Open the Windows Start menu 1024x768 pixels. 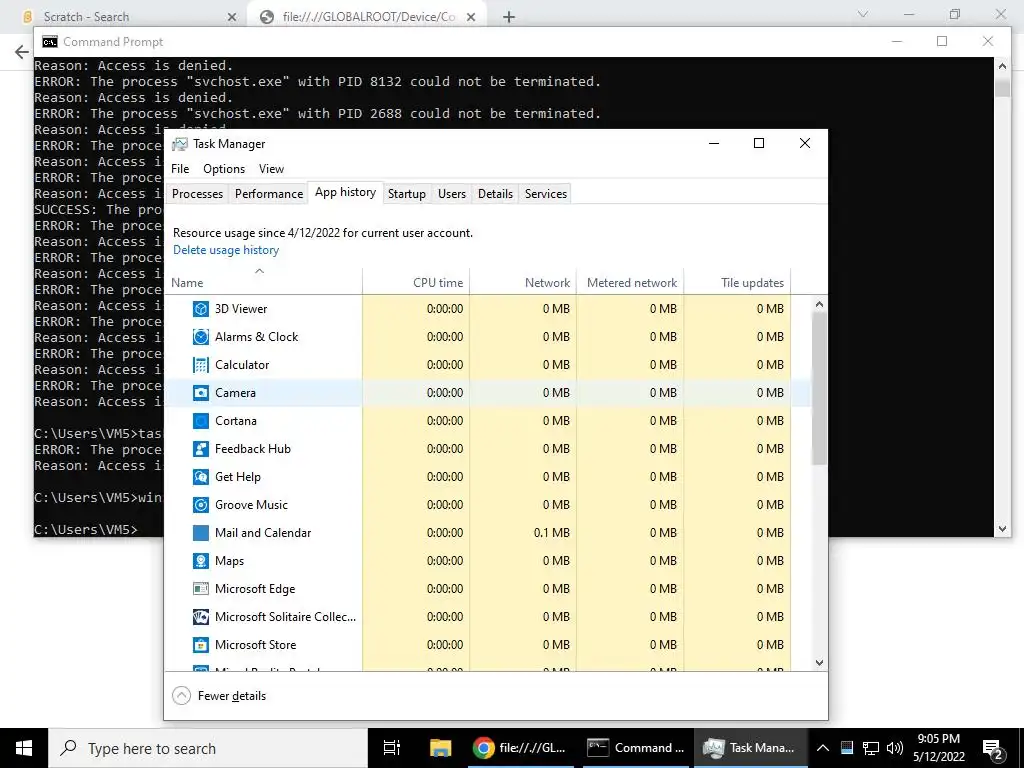(24, 748)
